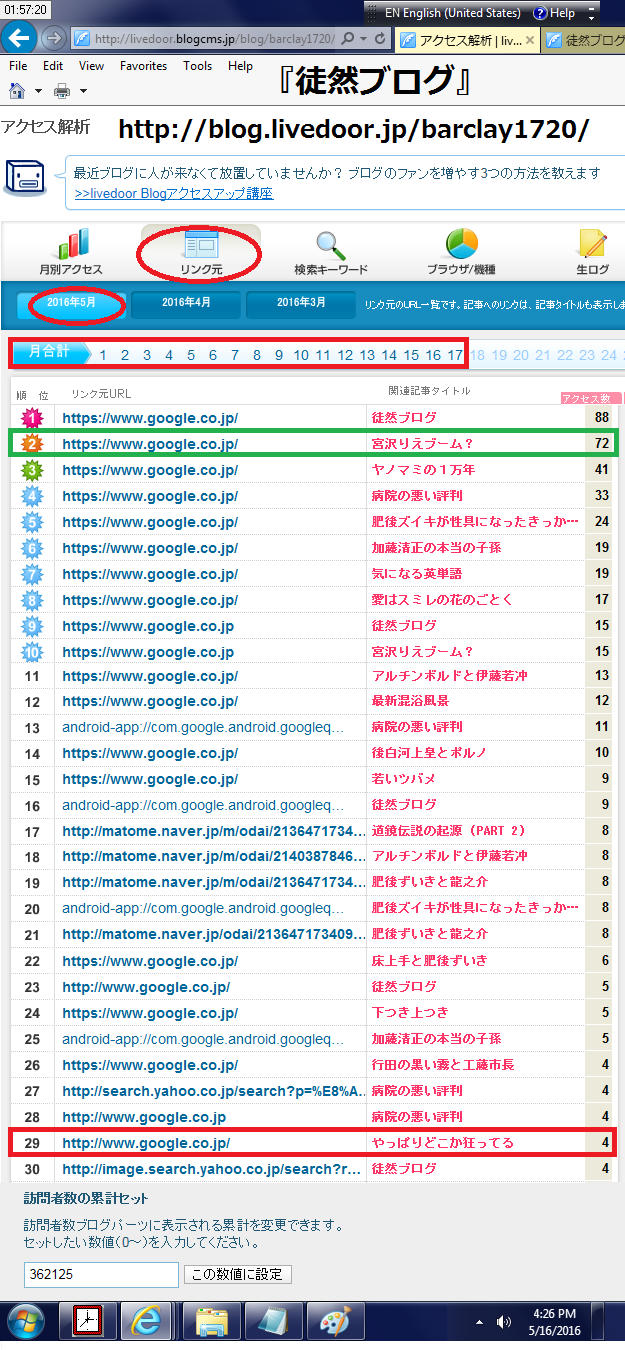Open livedoor Blogアクセスアップ講座 link
This screenshot has height=1350, width=625.
(174, 193)
